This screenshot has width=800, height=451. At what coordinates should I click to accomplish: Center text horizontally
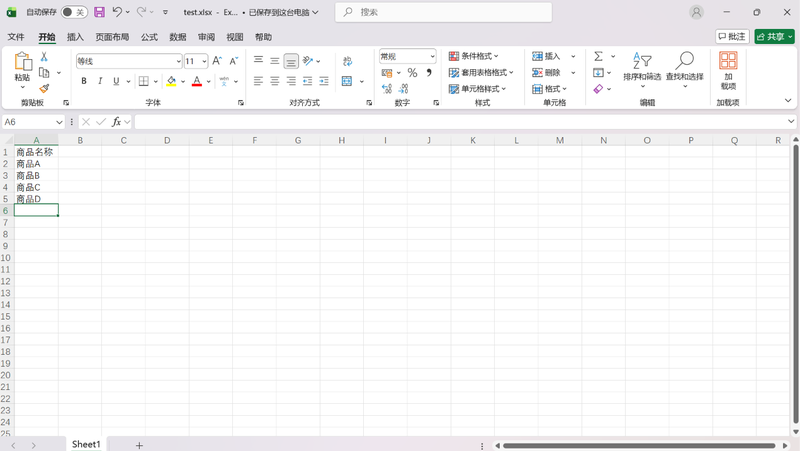coord(274,81)
